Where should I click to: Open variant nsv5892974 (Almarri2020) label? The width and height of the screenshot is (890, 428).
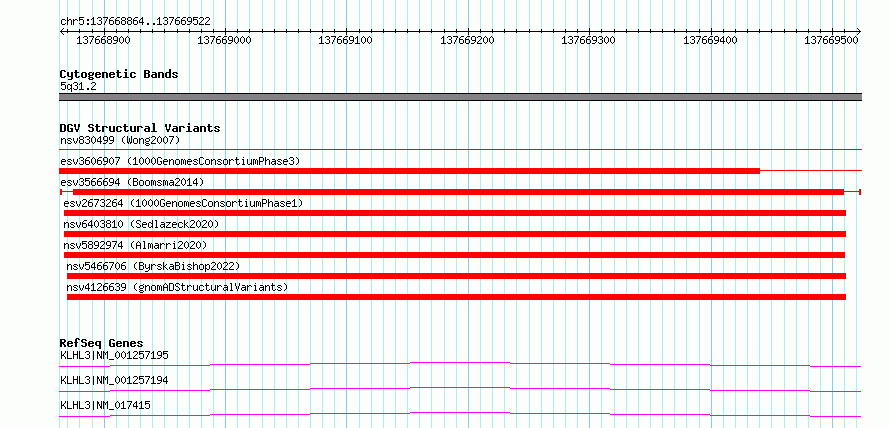[x=135, y=245]
